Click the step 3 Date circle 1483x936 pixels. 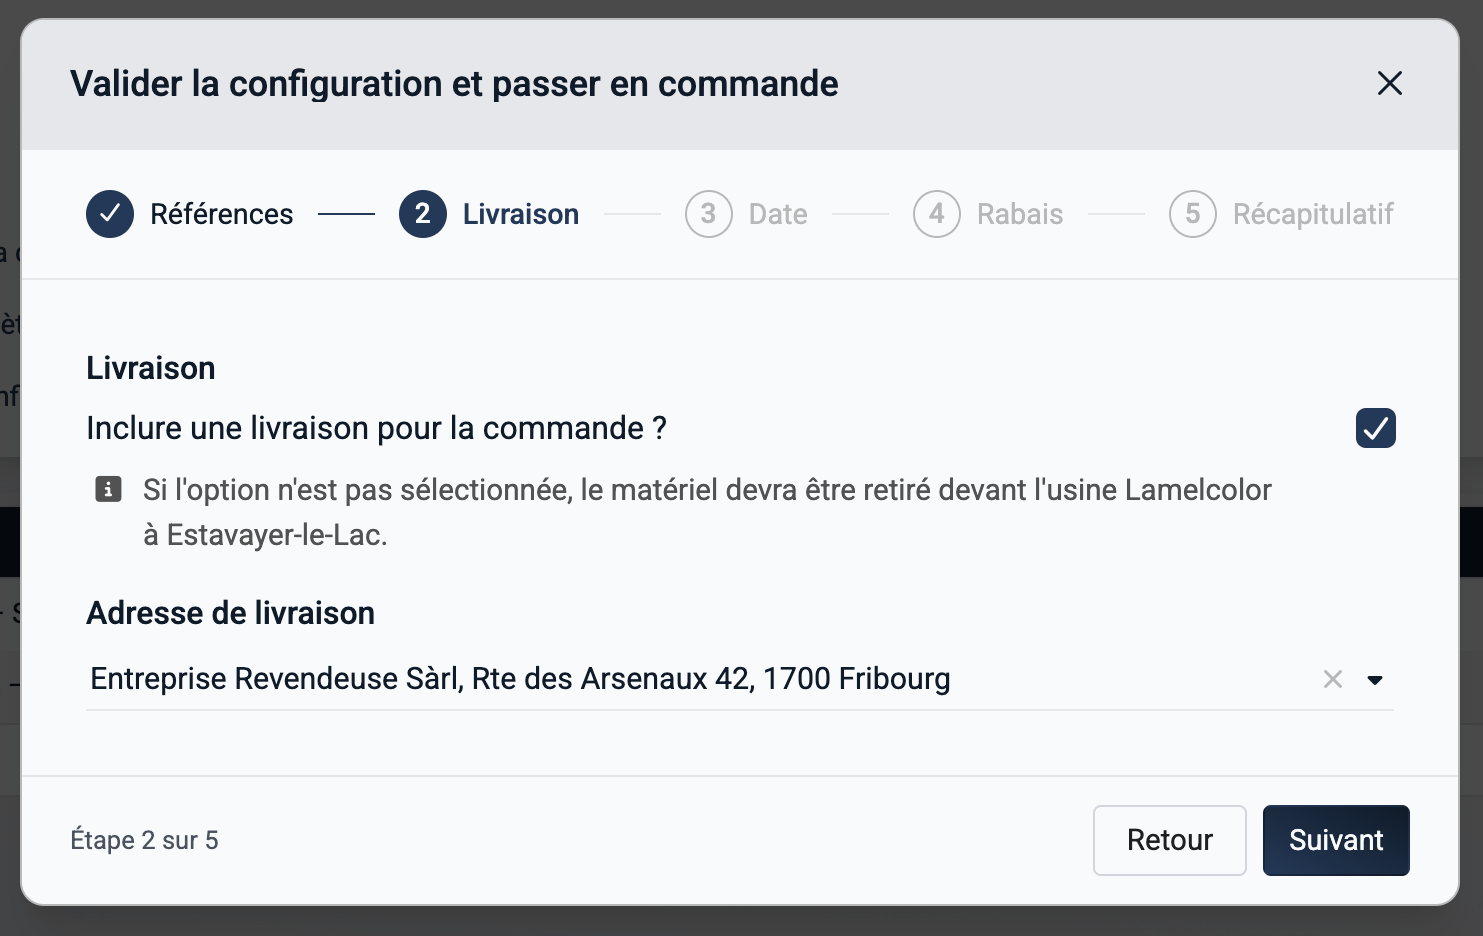(709, 214)
